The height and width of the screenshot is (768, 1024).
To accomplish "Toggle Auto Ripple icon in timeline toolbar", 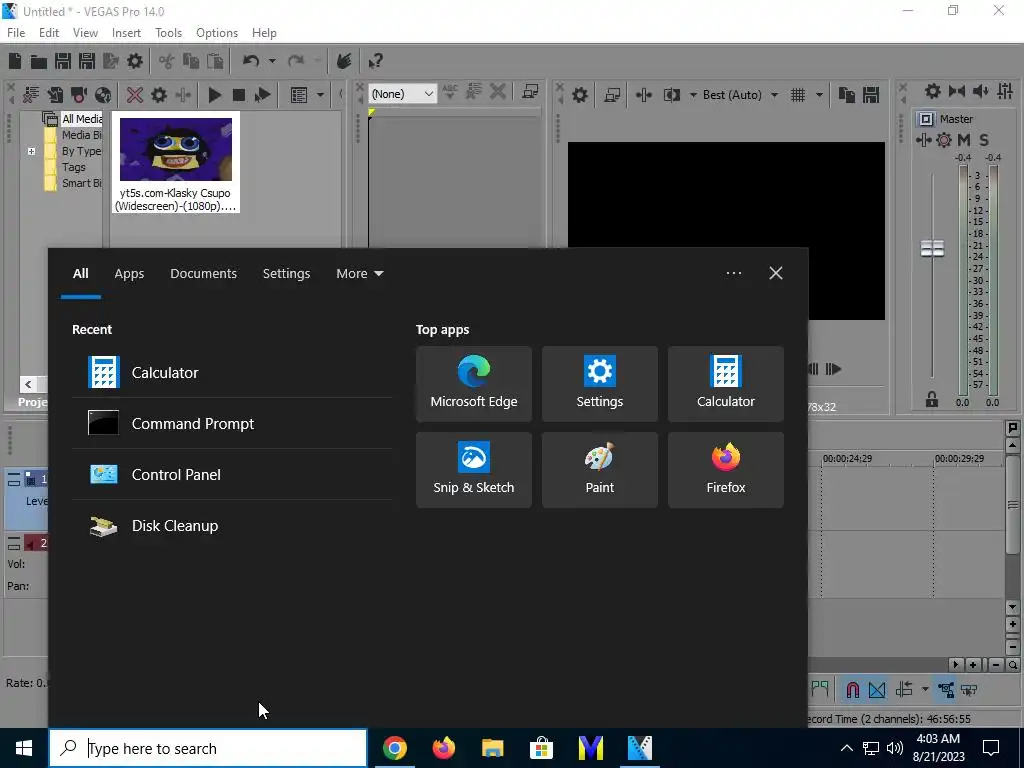I will pyautogui.click(x=904, y=690).
